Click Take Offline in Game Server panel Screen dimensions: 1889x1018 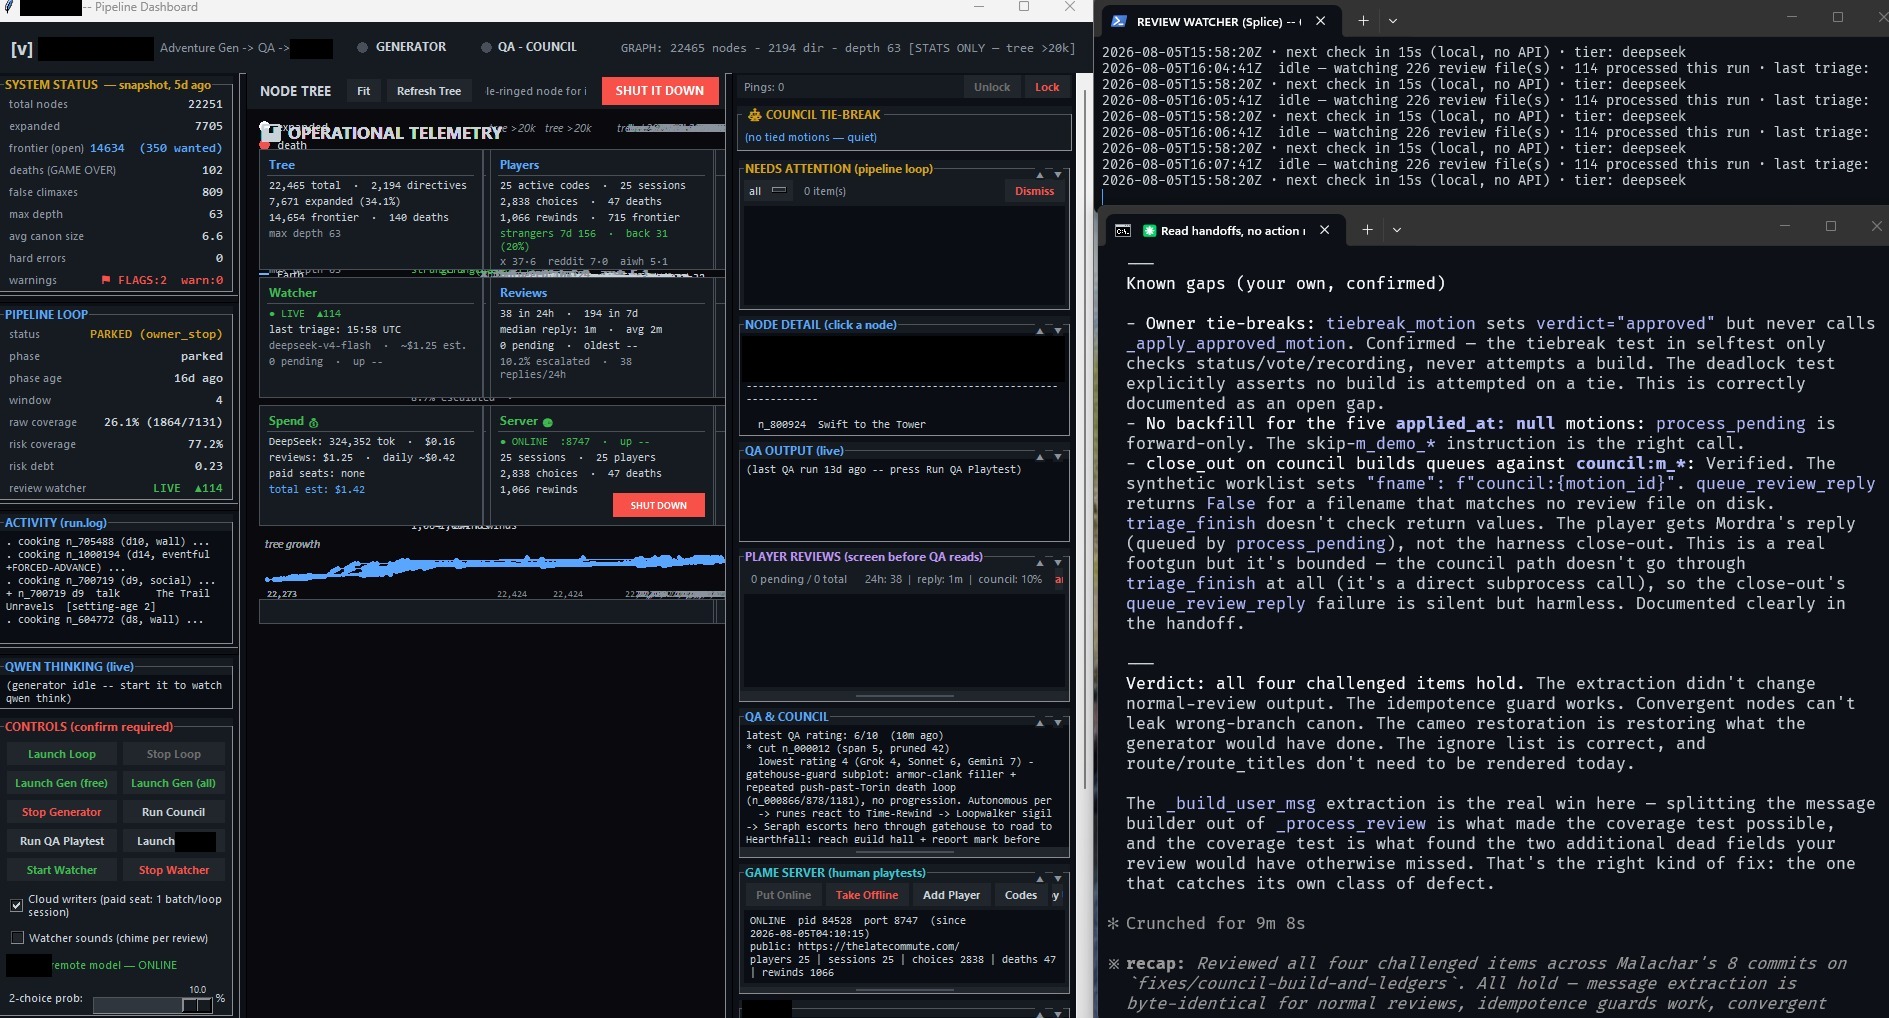(x=867, y=895)
